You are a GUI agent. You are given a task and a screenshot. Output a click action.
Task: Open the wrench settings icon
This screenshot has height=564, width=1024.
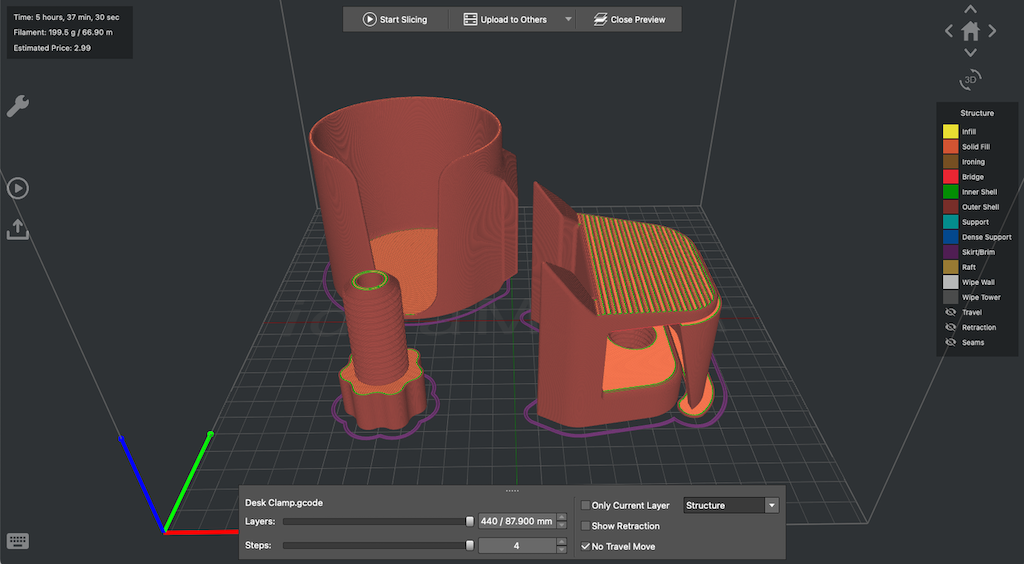point(18,106)
